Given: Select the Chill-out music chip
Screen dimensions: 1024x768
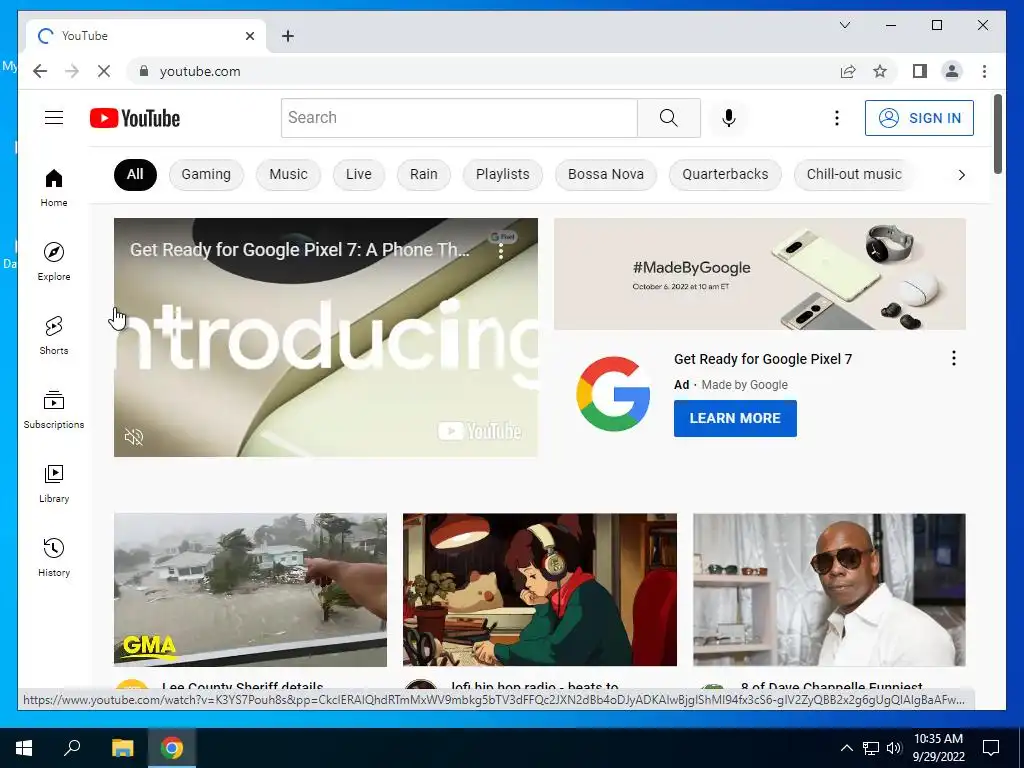Looking at the screenshot, I should (854, 174).
